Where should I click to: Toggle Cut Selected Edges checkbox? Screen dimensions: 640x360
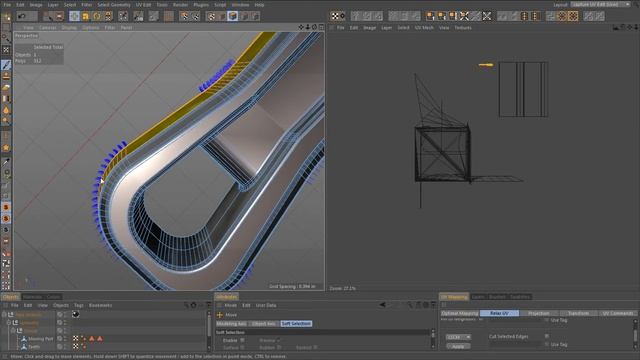pos(547,336)
